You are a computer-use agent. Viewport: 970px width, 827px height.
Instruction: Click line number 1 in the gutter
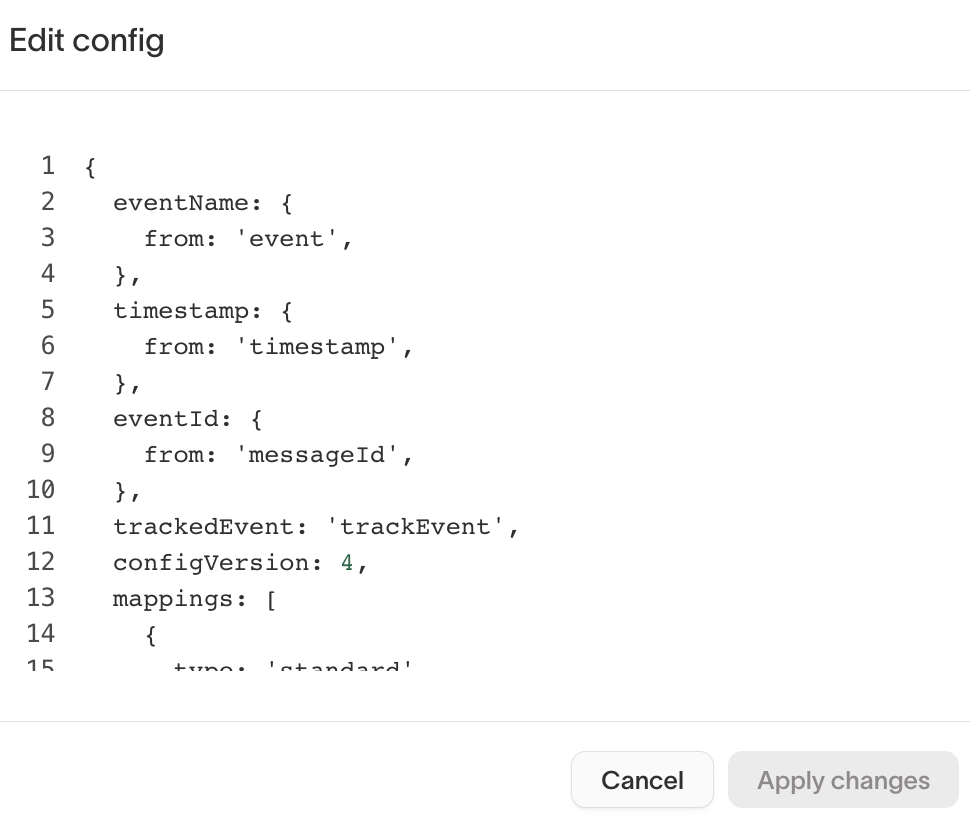[47, 166]
